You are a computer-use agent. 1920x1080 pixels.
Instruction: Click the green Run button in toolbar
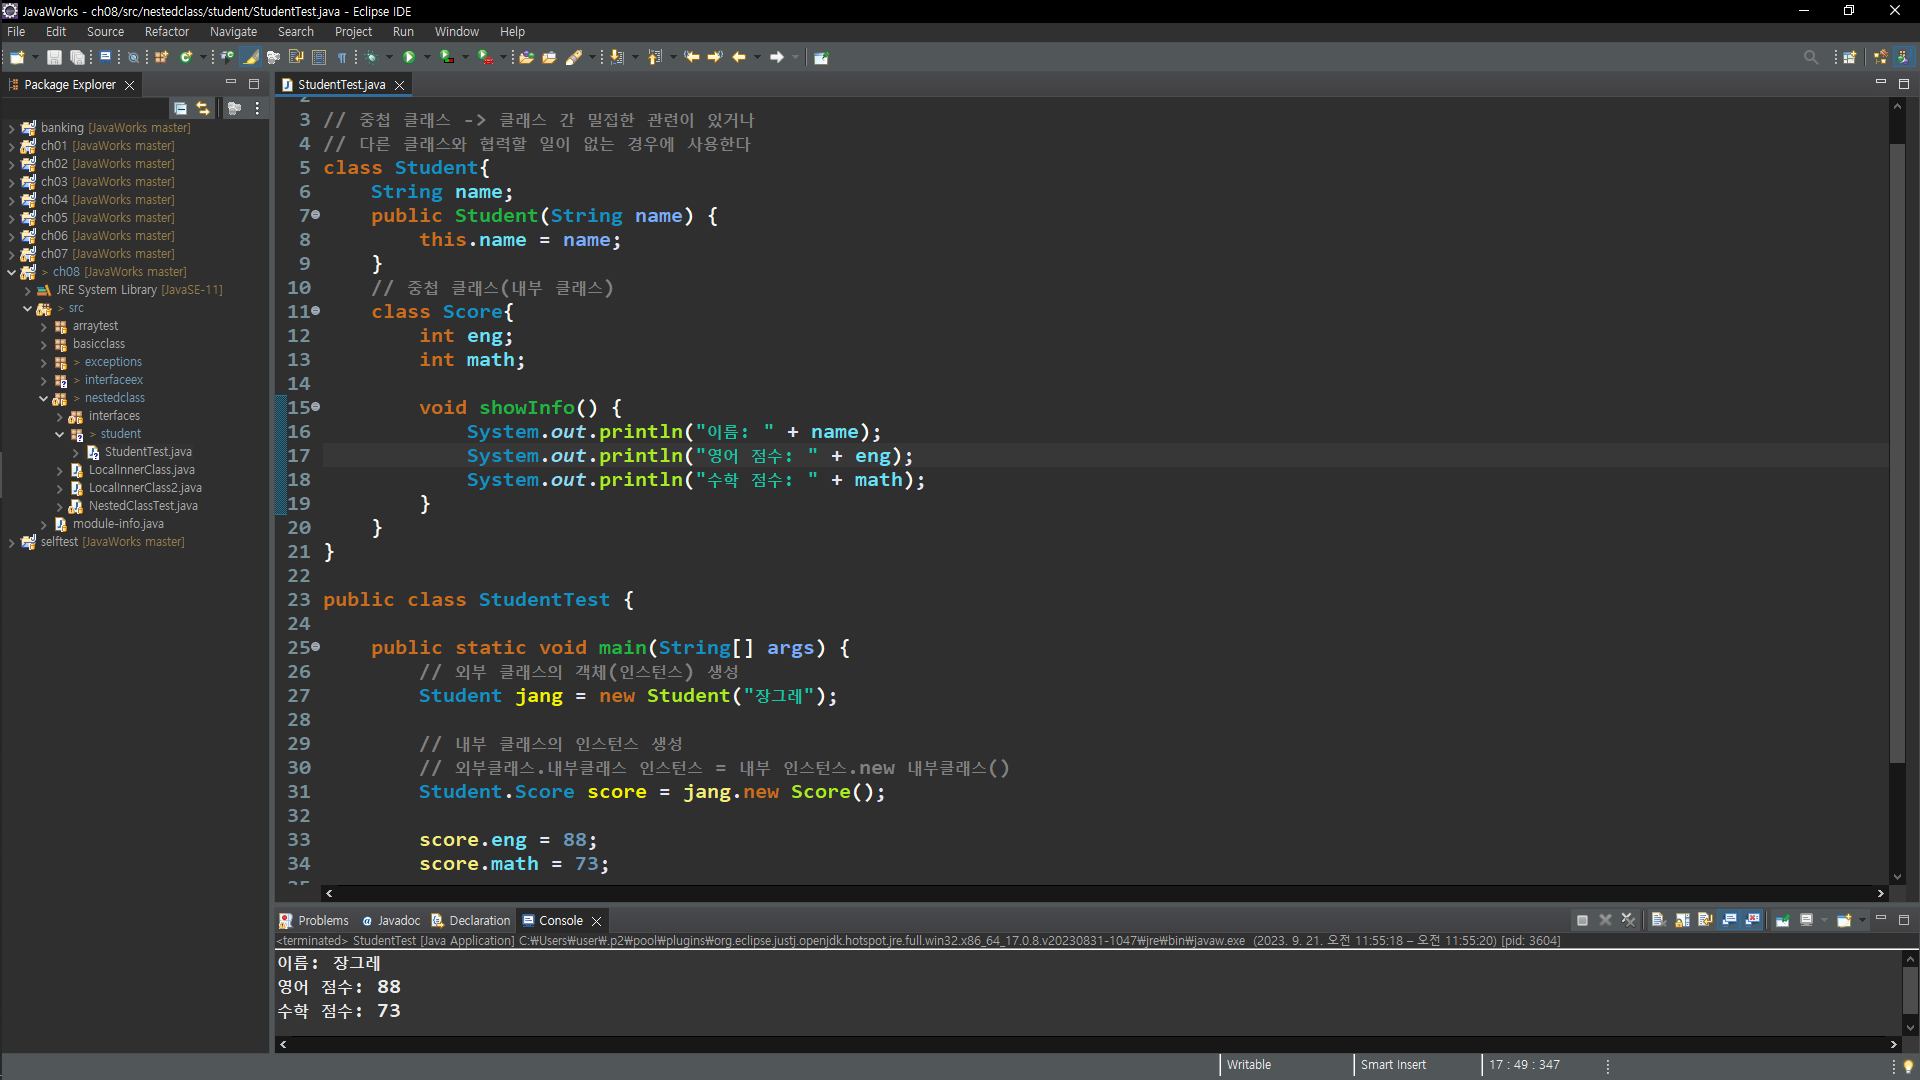(408, 57)
